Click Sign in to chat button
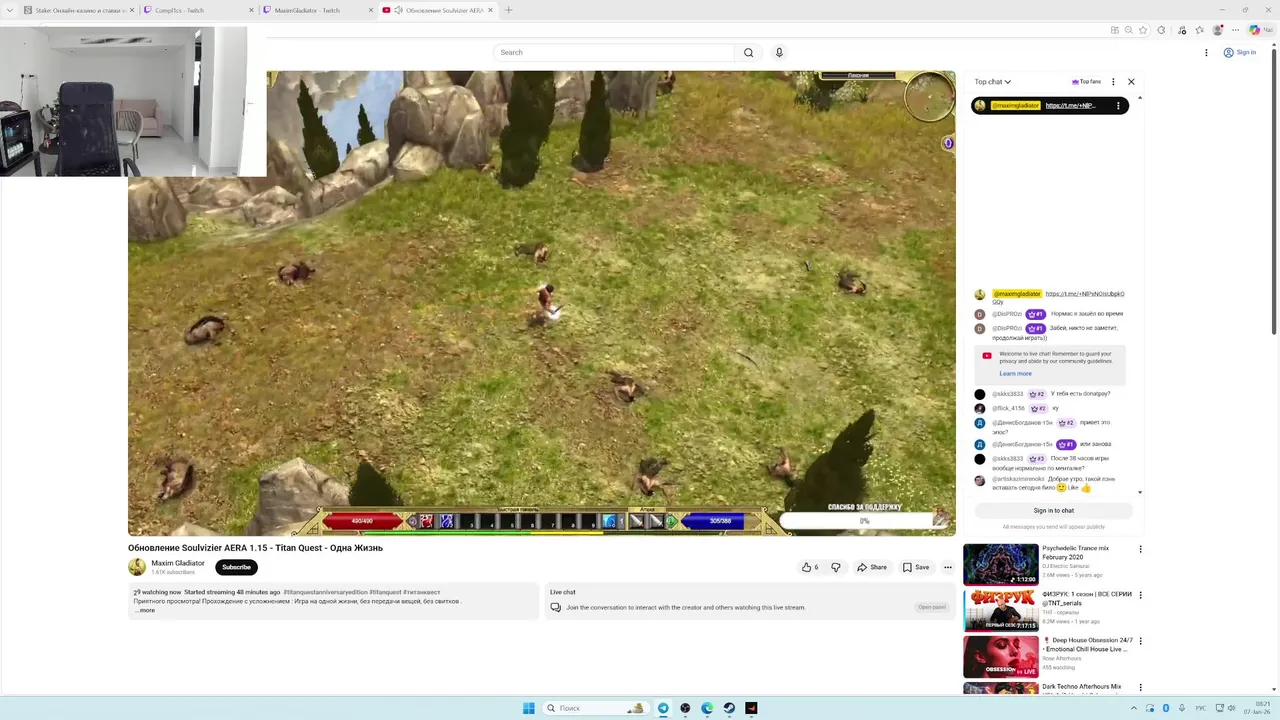 point(1053,510)
